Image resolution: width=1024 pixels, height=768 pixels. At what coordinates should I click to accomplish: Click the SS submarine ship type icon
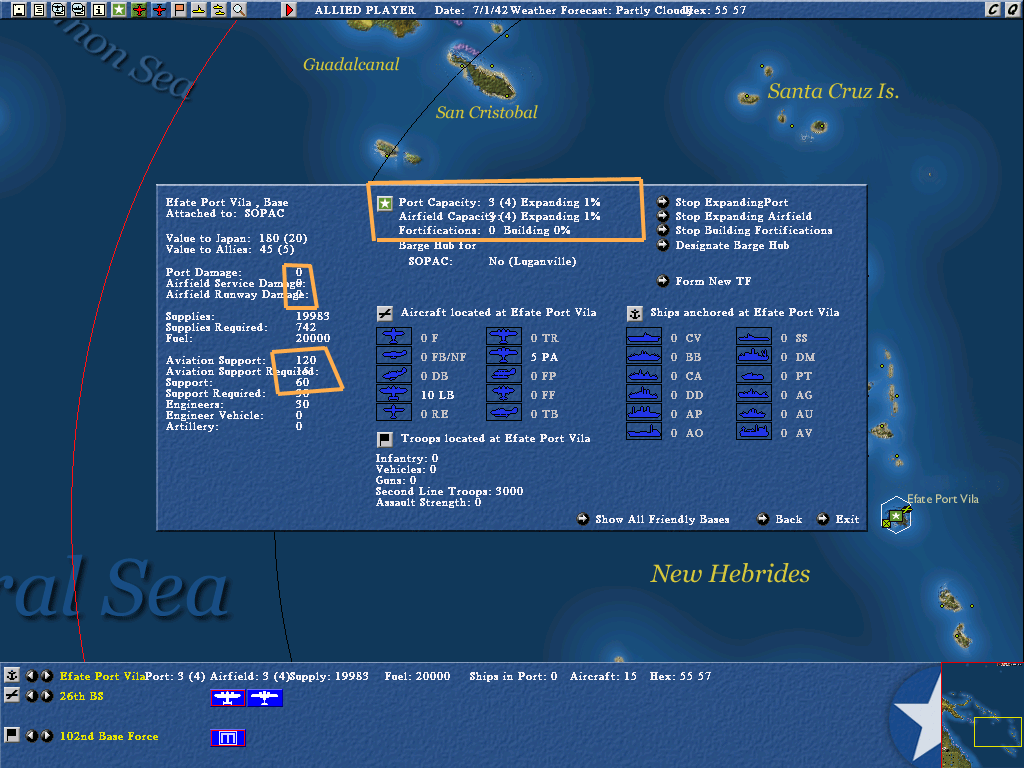[754, 336]
